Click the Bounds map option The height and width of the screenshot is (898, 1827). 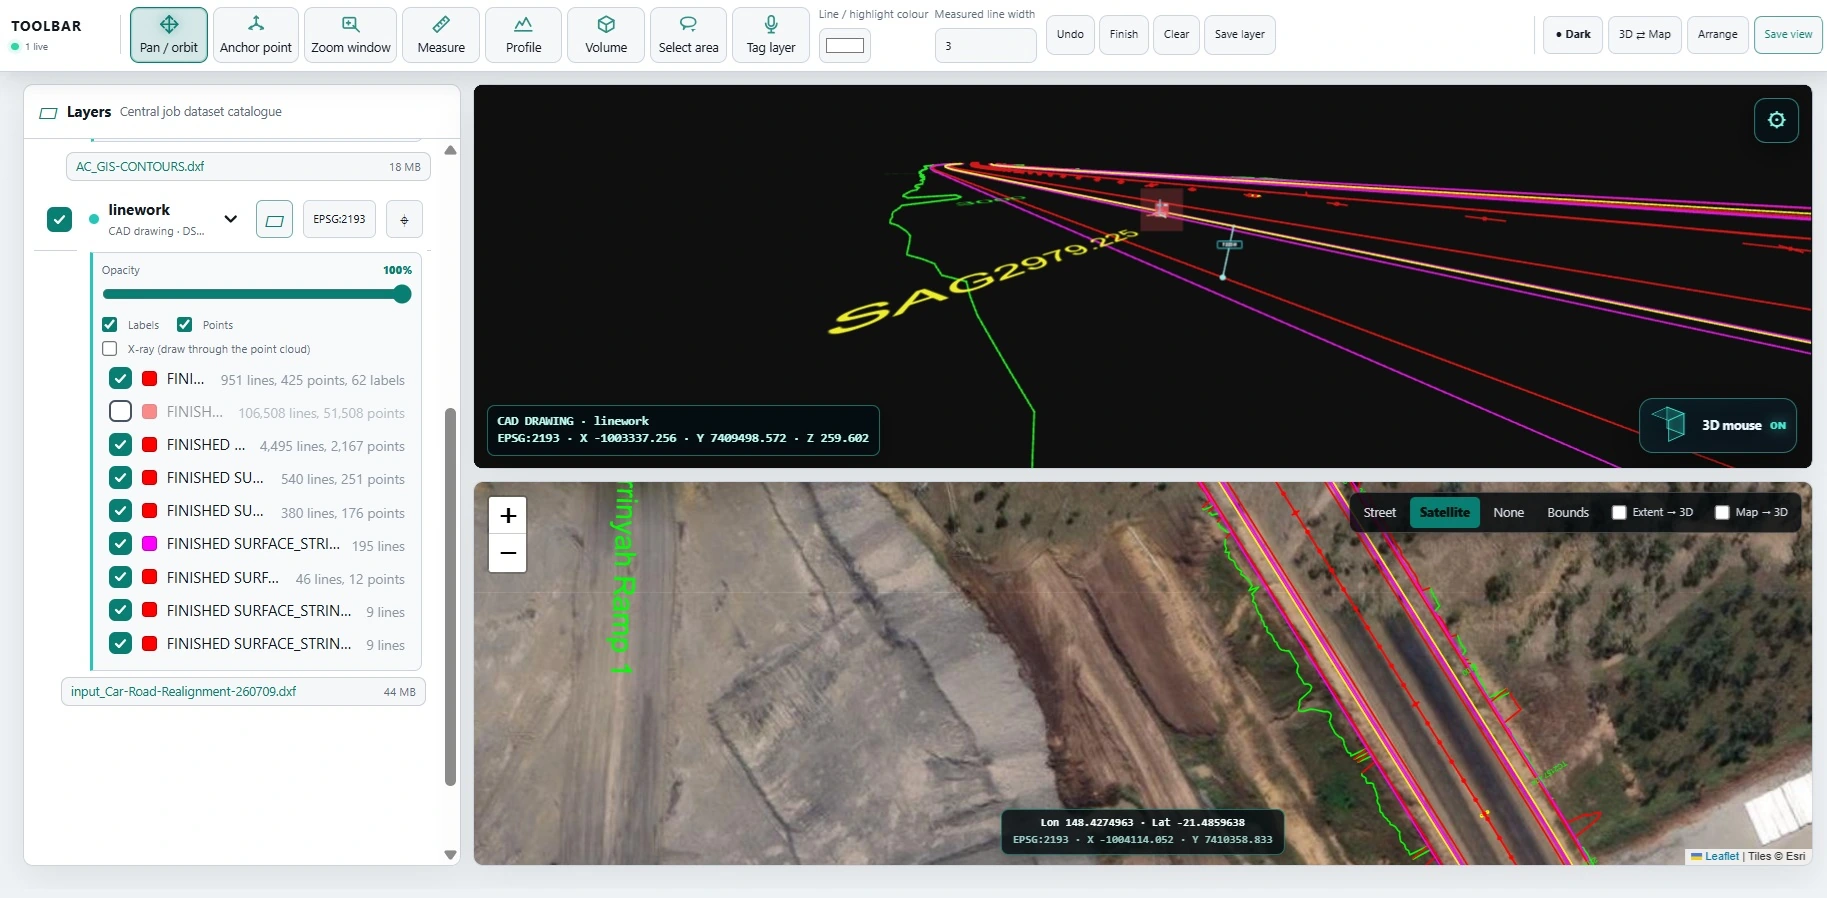point(1567,512)
